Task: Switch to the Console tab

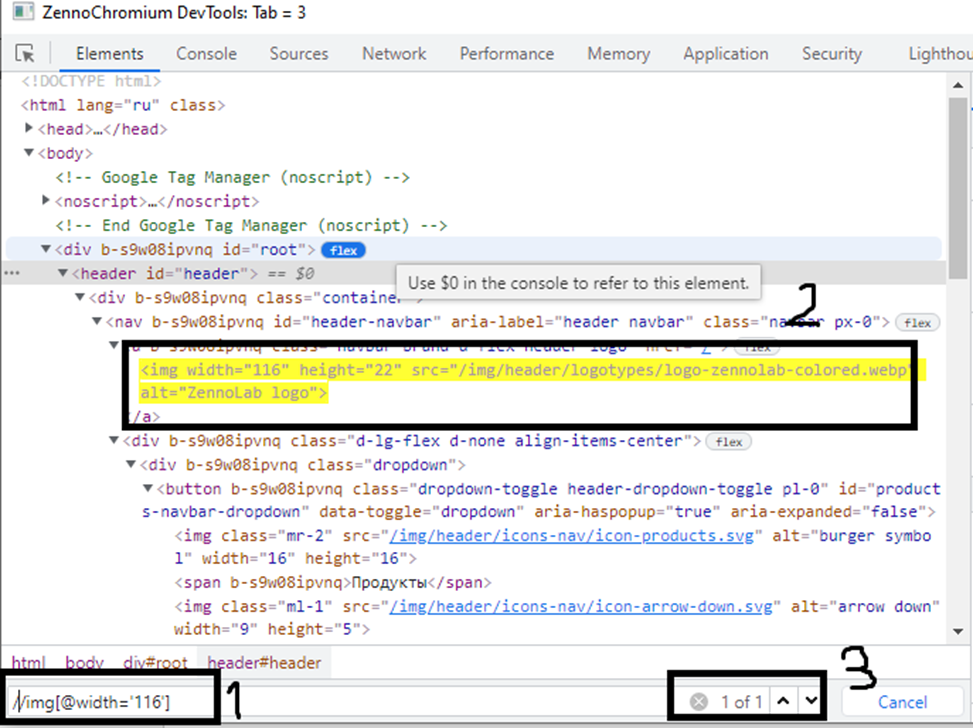Action: [x=206, y=54]
